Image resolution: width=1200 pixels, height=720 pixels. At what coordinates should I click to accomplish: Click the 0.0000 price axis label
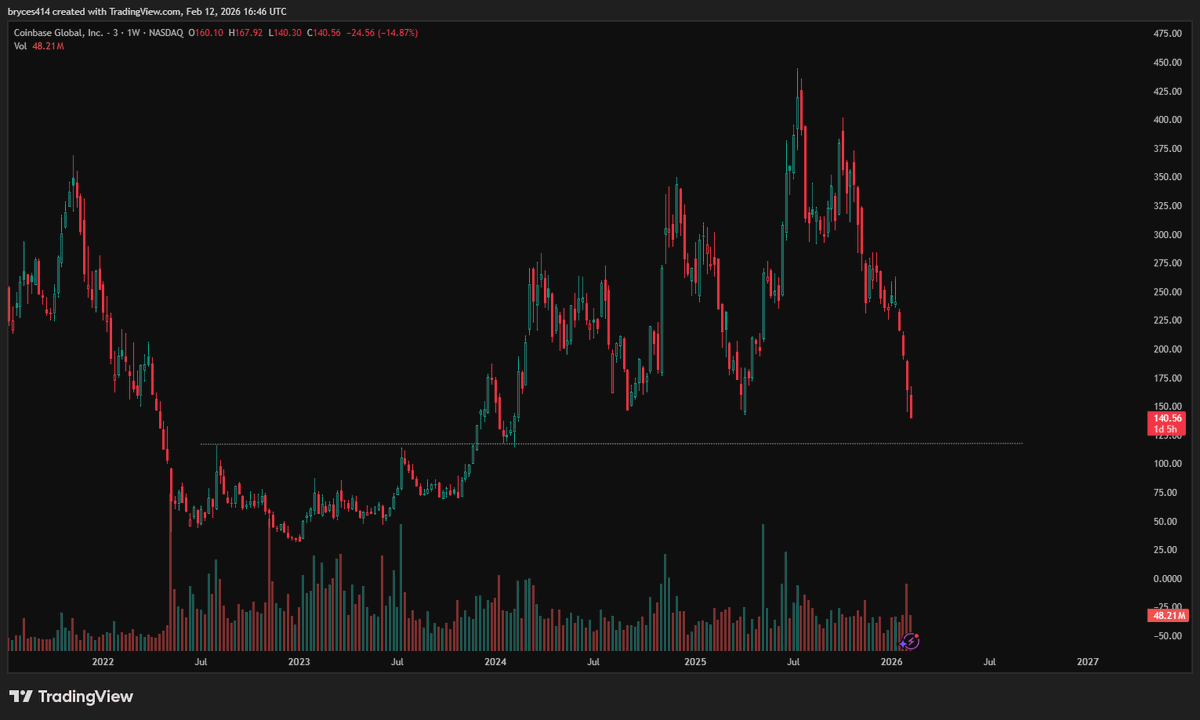(x=1168, y=579)
